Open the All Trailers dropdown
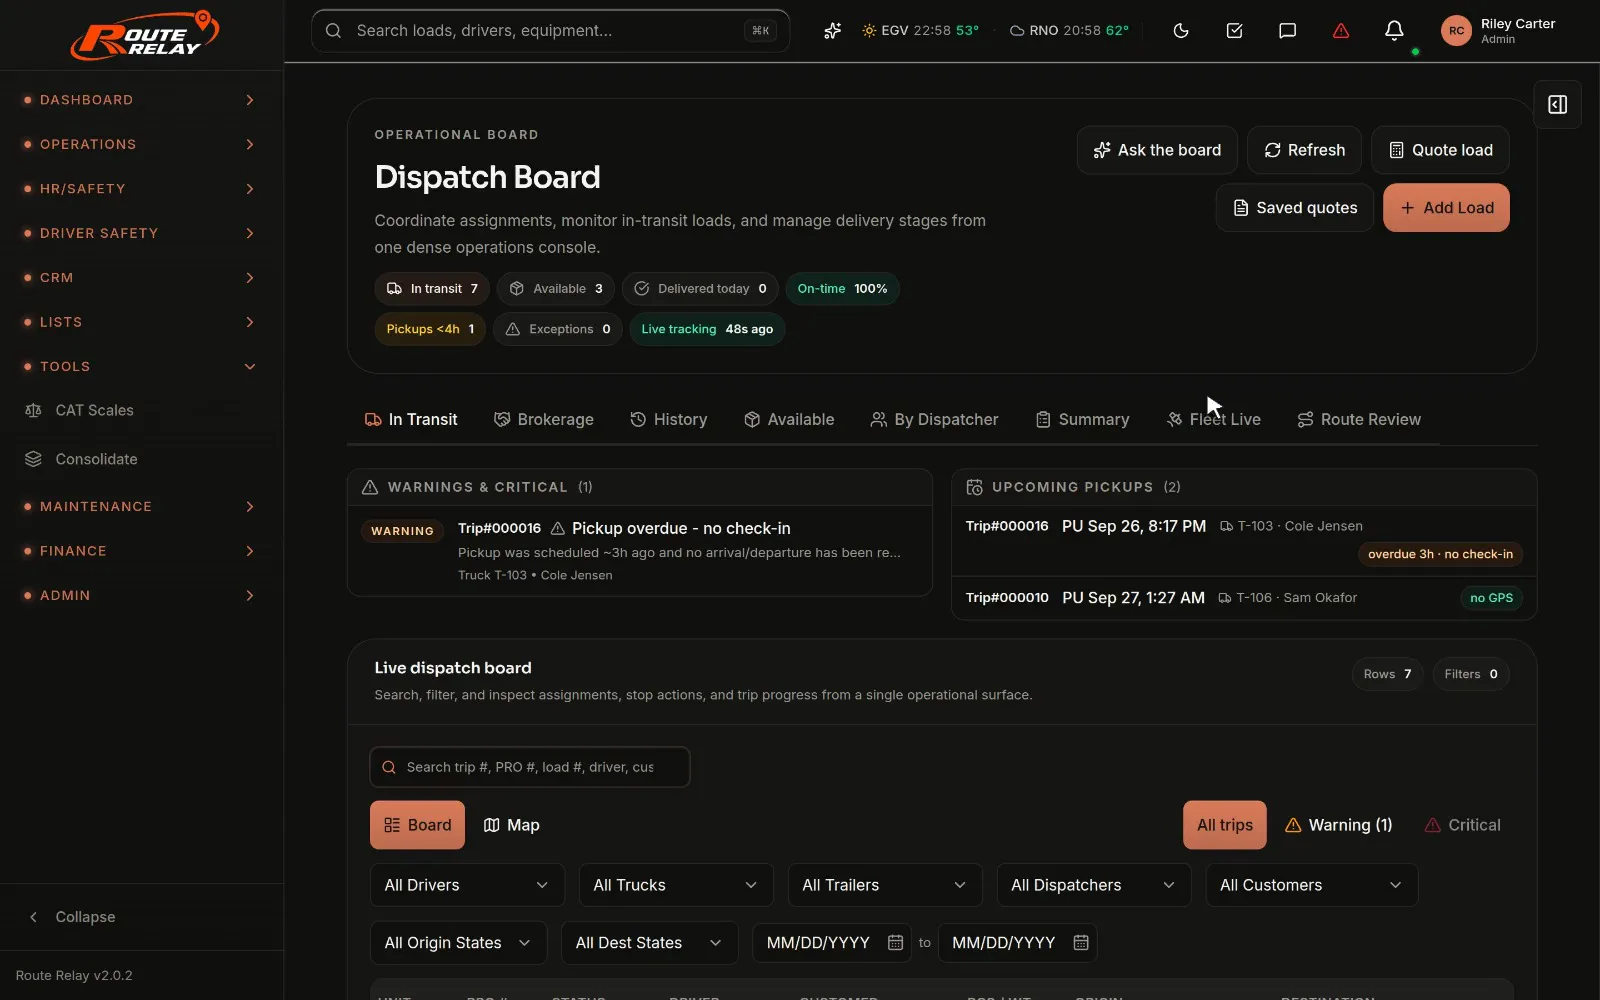 point(885,885)
